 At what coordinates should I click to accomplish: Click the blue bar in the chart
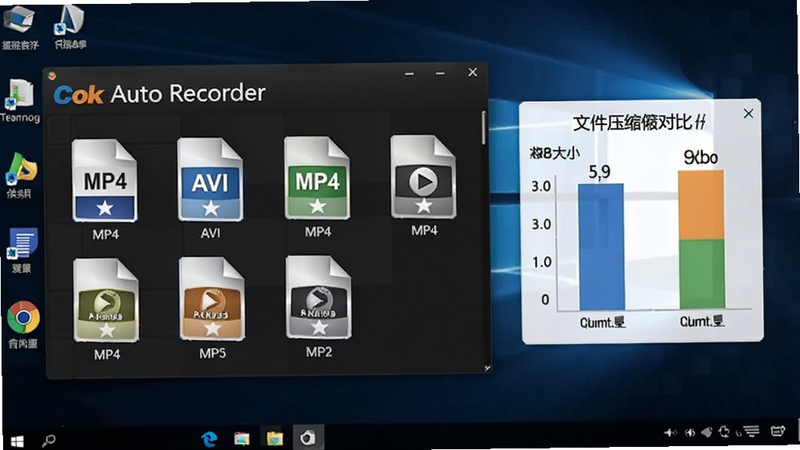point(601,246)
